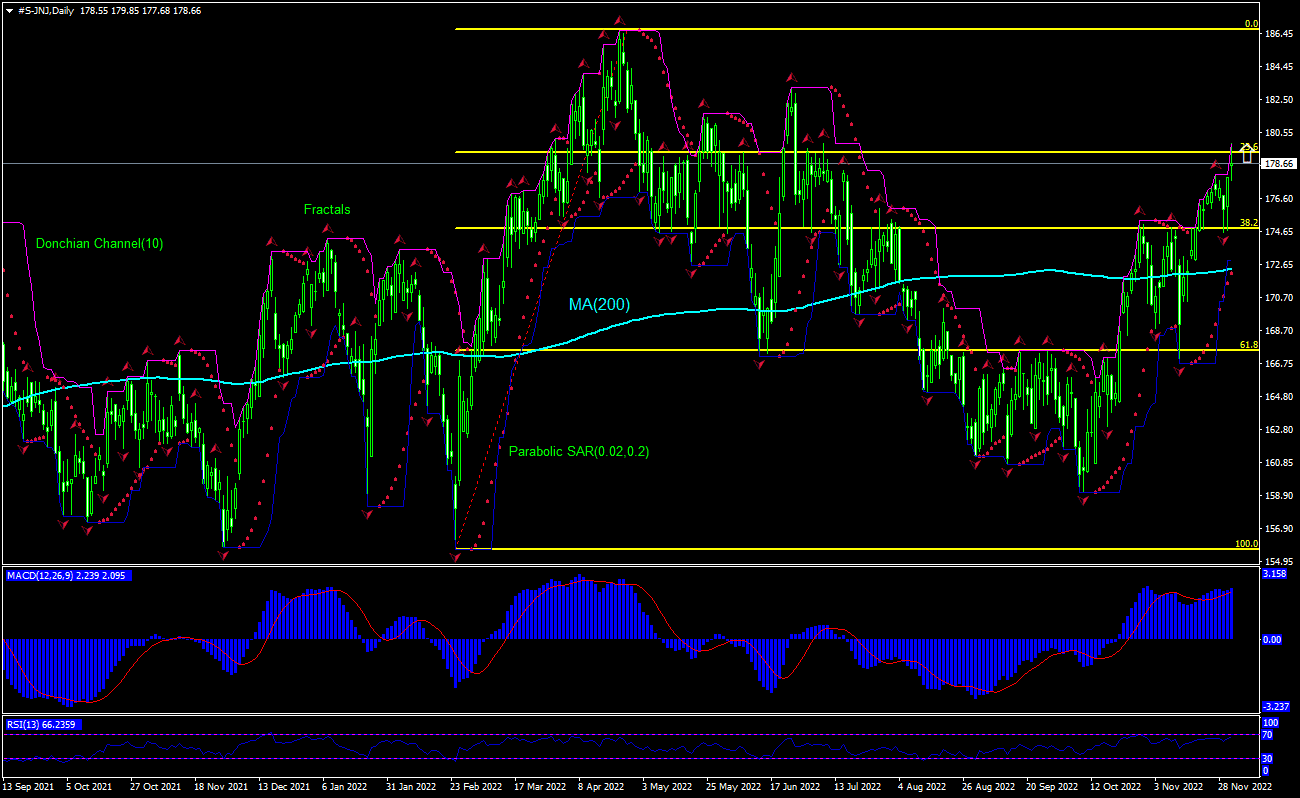Select the 0.0 Fibonacci level line

pos(800,29)
